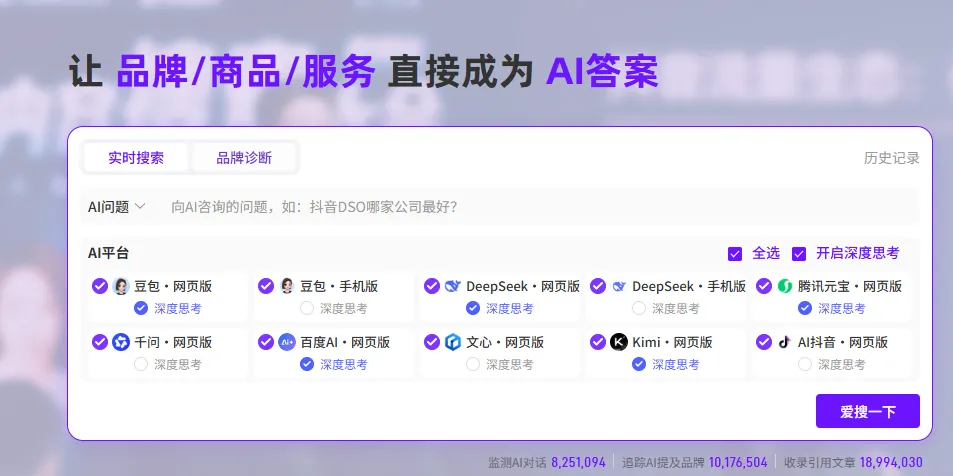Click the 腾讯元宝 green logo icon
This screenshot has height=476, width=953.
785,286
